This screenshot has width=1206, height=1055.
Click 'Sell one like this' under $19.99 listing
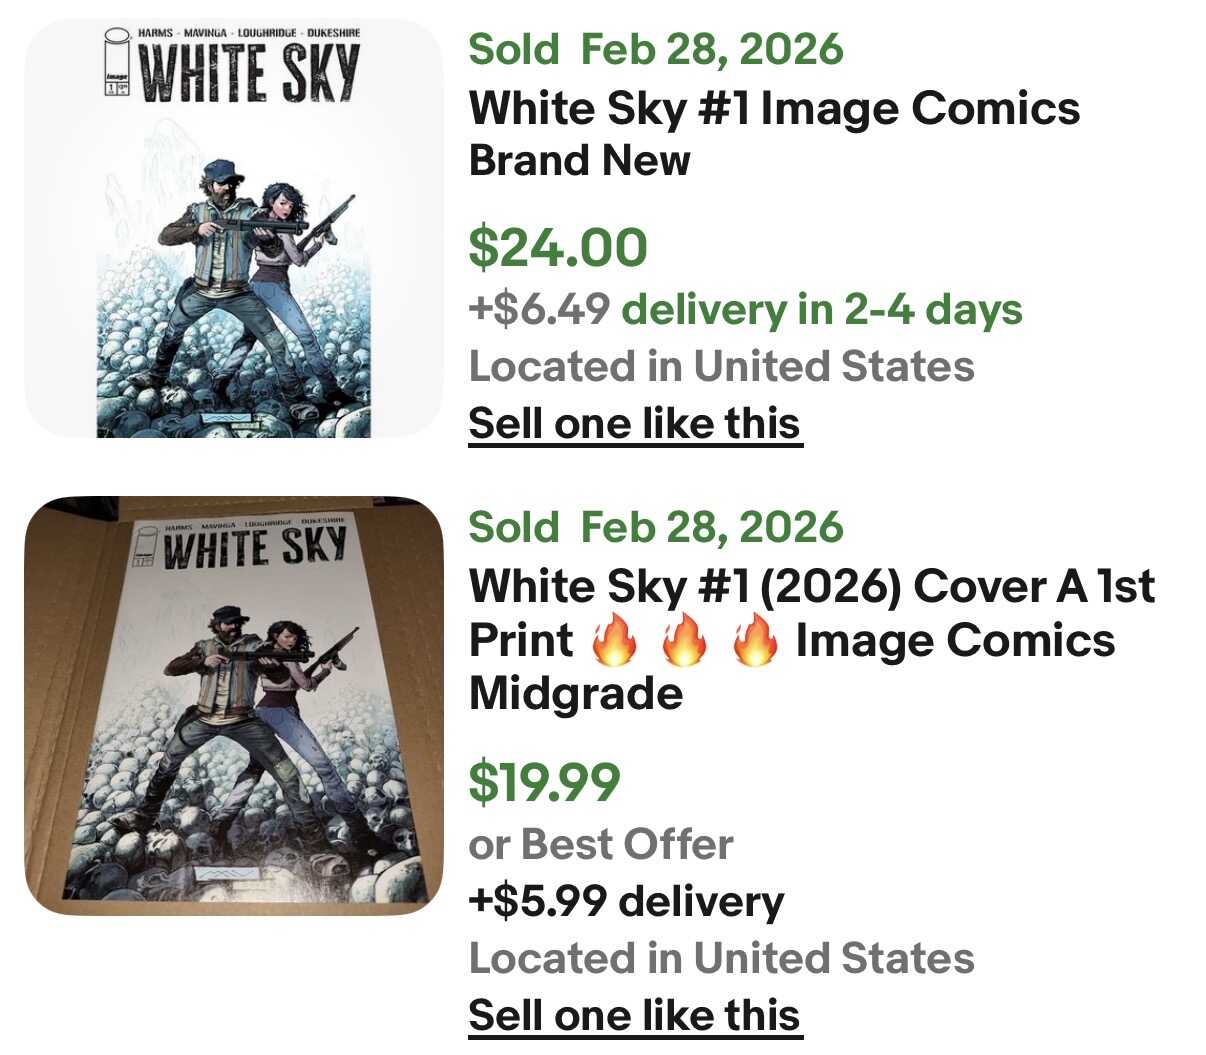(635, 1015)
